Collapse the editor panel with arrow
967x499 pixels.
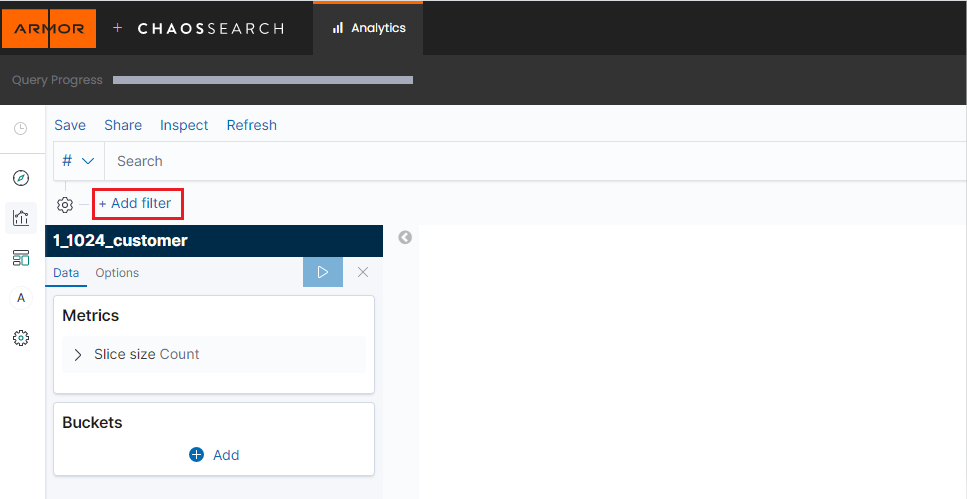405,238
